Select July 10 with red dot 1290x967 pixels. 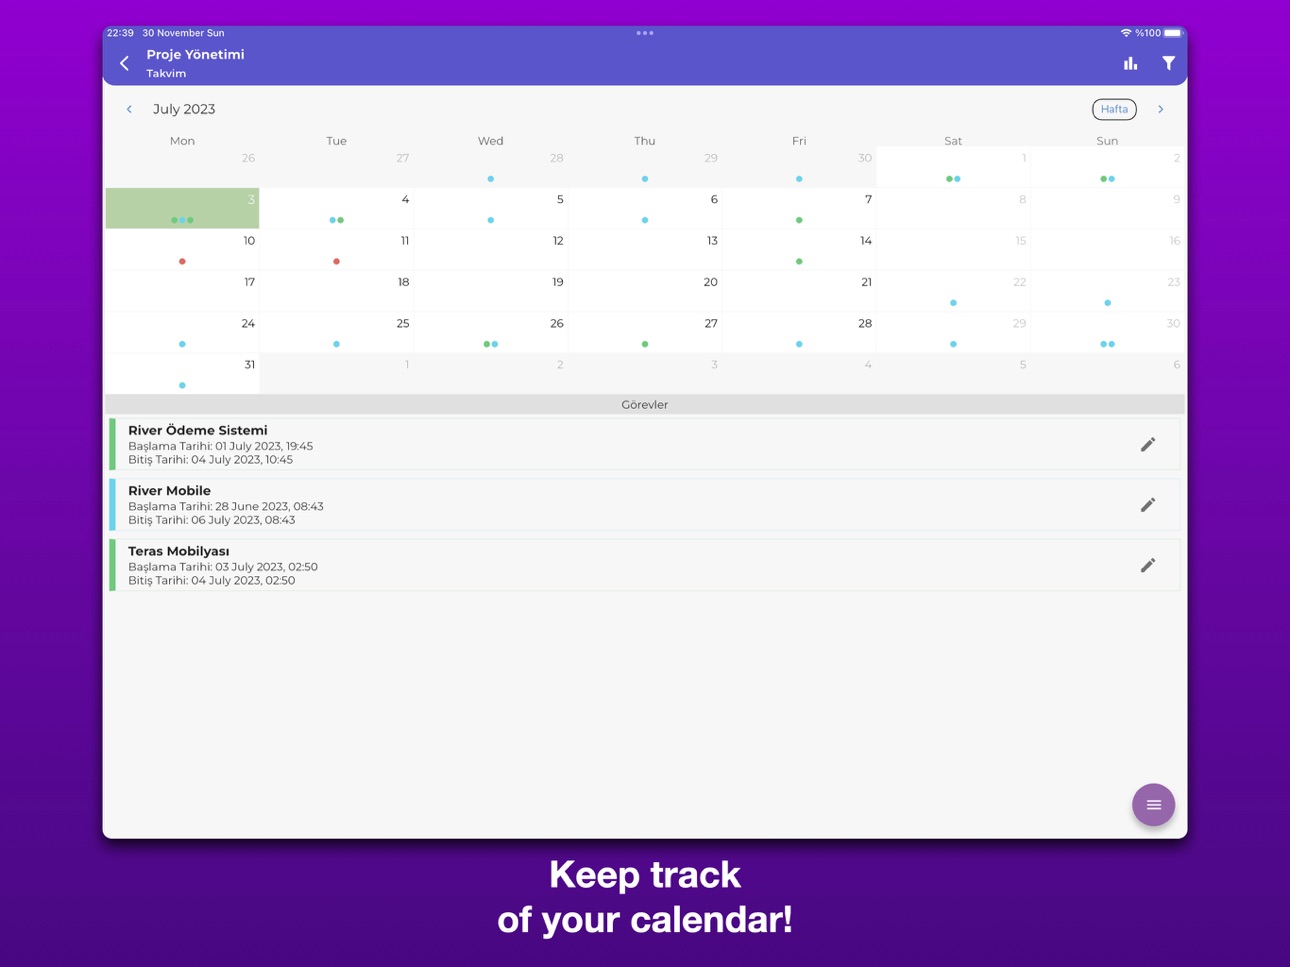click(183, 249)
